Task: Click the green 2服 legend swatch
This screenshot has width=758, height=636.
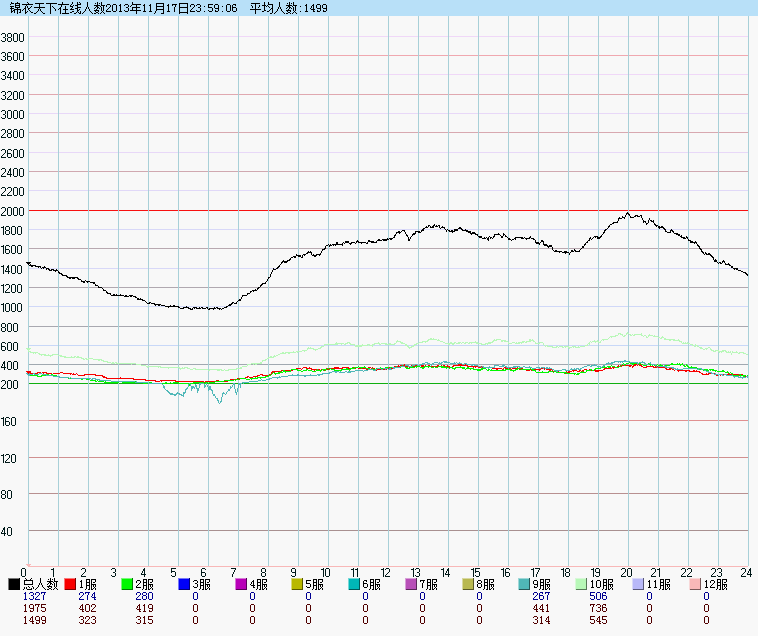Action: pos(128,584)
